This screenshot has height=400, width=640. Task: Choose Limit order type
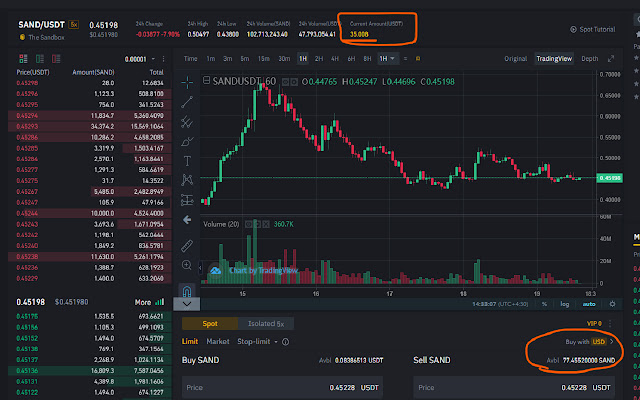[x=190, y=341]
